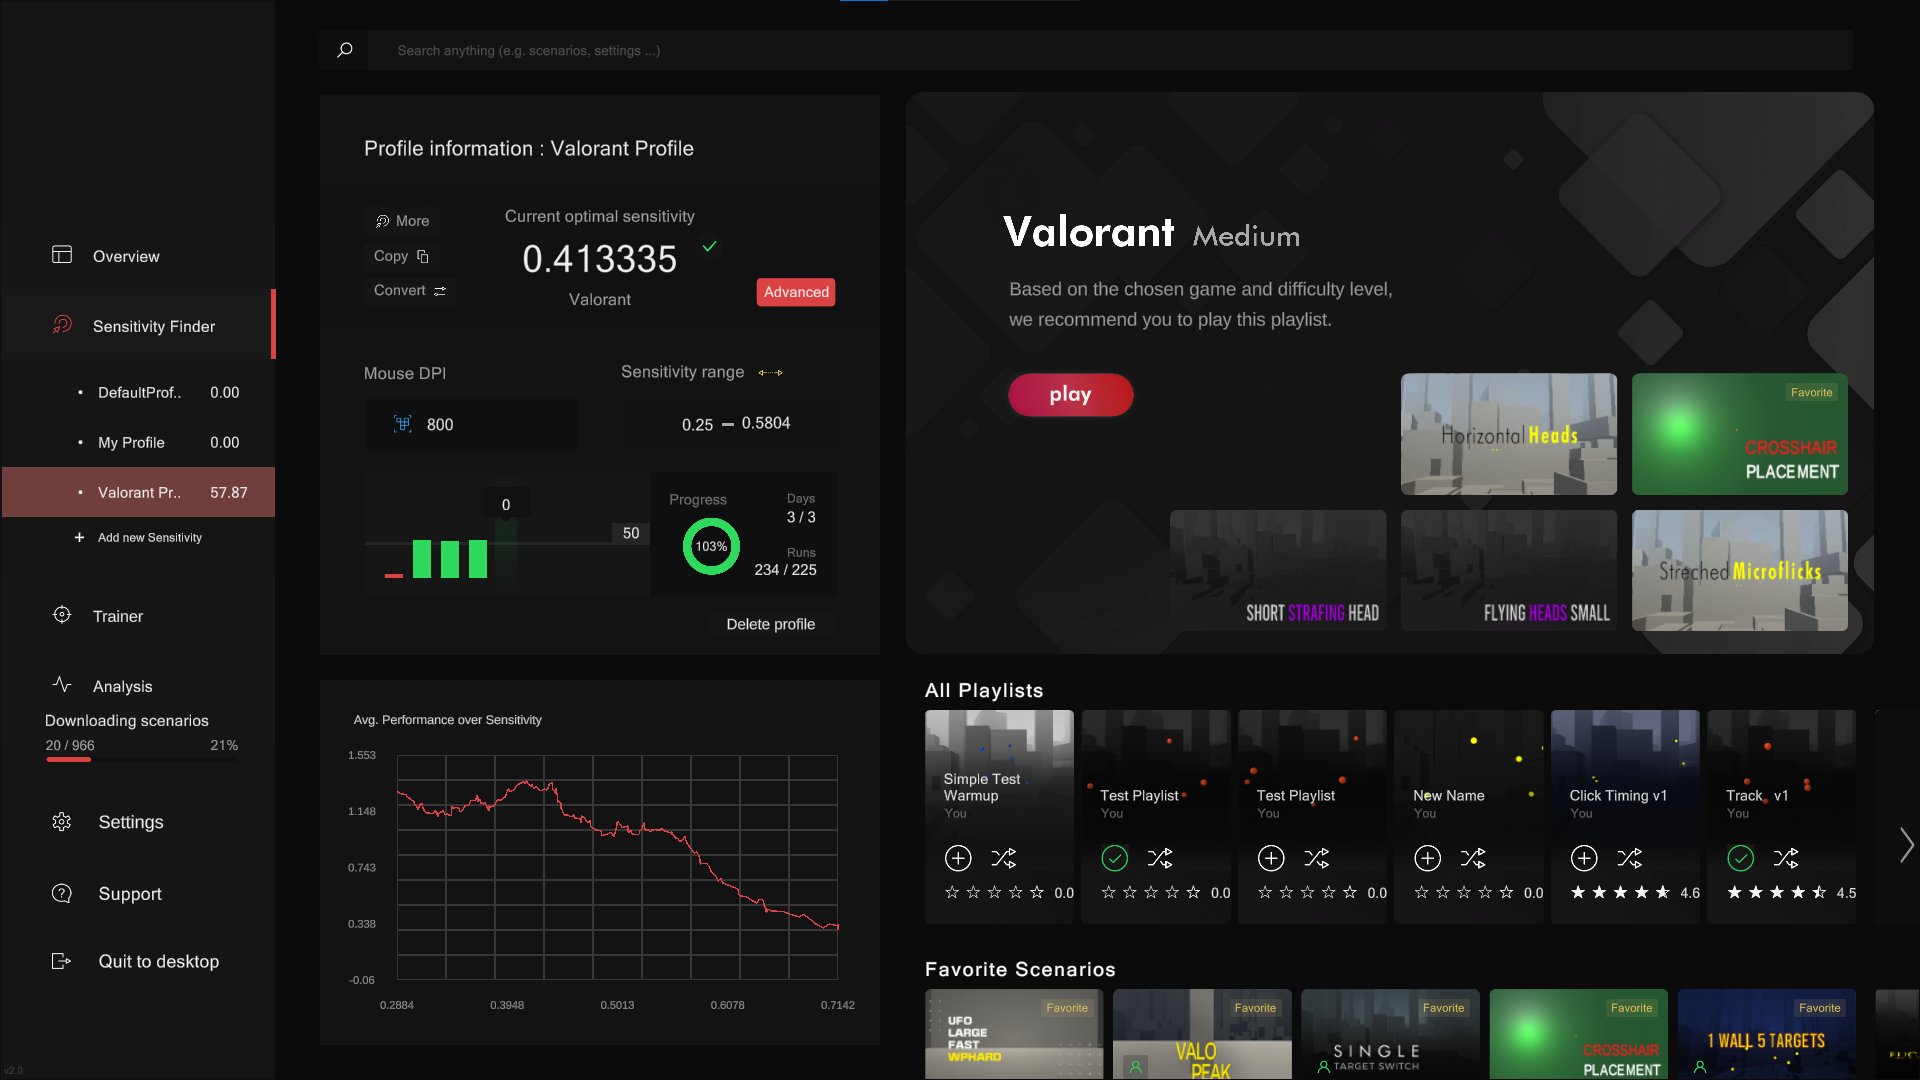Viewport: 1920px width, 1080px height.
Task: Click the Convert sensitivity icon
Action: 440,291
